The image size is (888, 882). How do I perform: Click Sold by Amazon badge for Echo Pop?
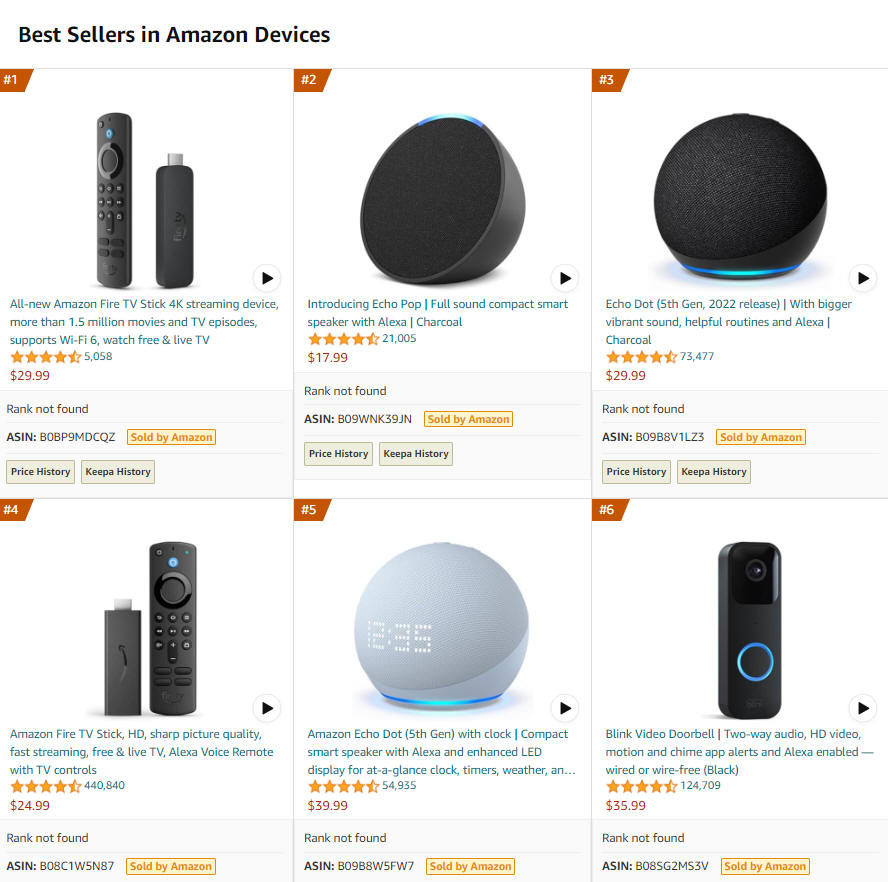click(x=468, y=419)
